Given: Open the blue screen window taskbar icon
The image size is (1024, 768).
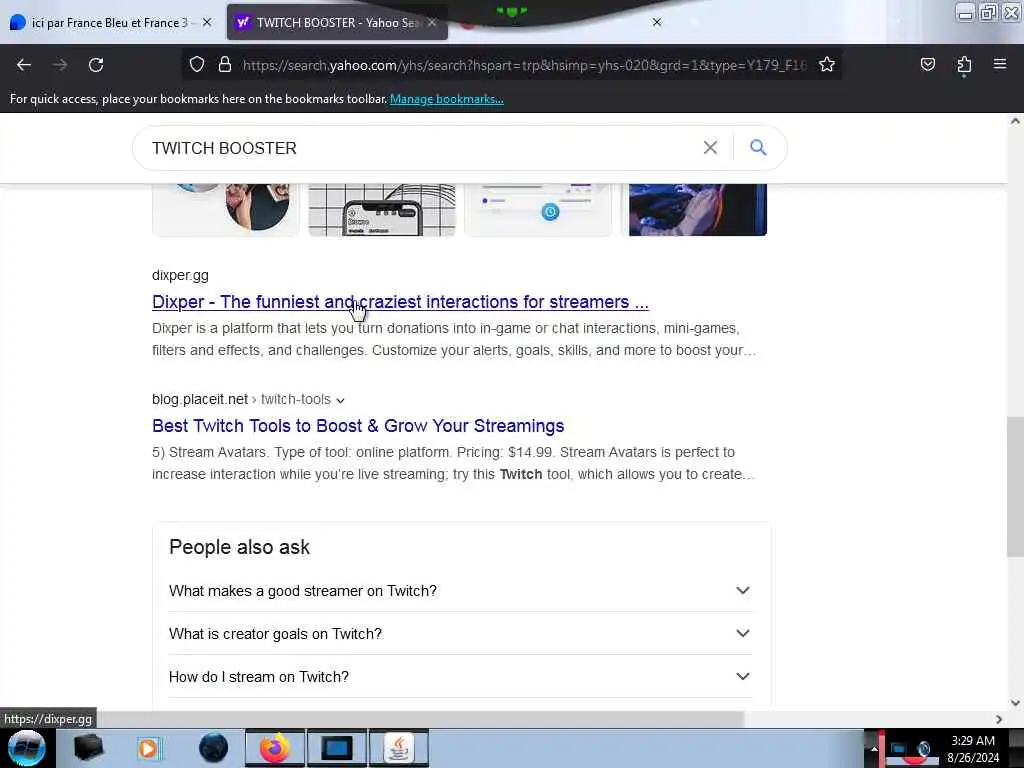Looking at the screenshot, I should coord(337,748).
